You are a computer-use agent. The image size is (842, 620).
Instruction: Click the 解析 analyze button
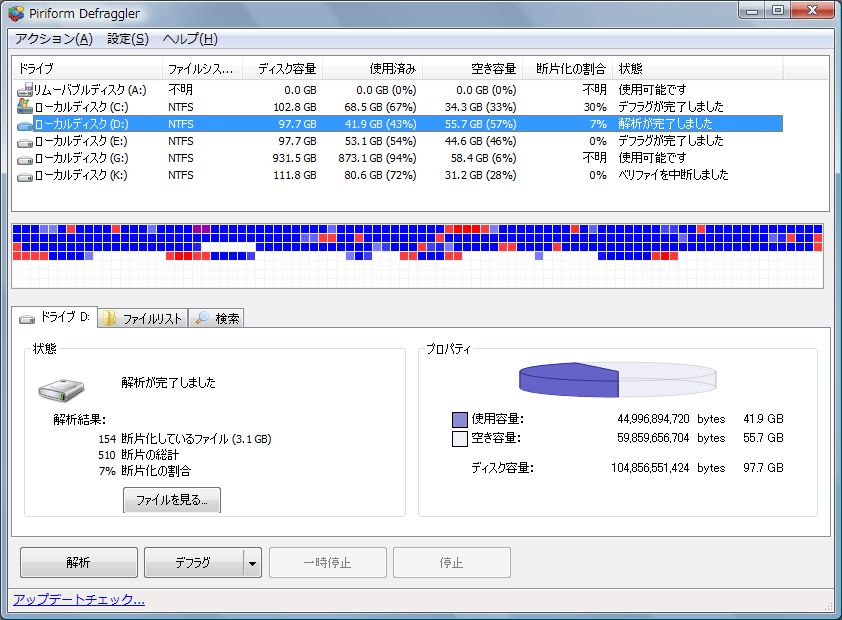click(x=79, y=563)
